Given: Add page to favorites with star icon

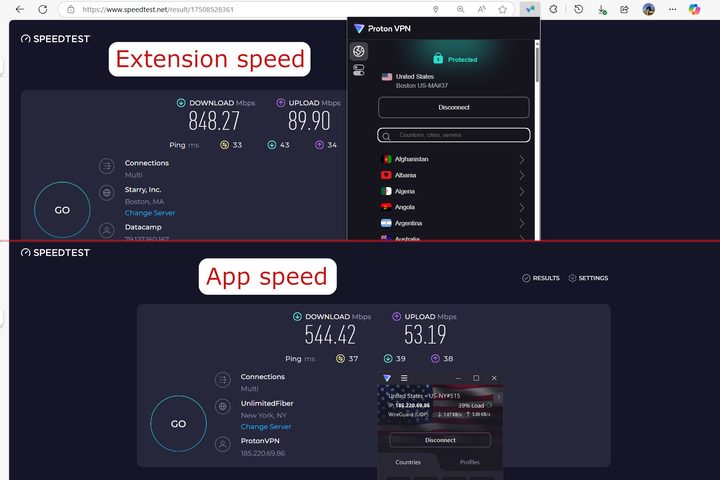Looking at the screenshot, I should coord(503,9).
